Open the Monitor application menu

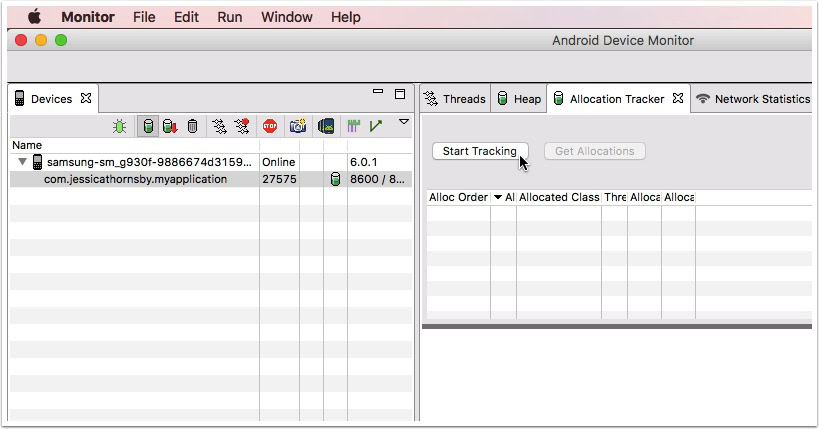pyautogui.click(x=88, y=17)
